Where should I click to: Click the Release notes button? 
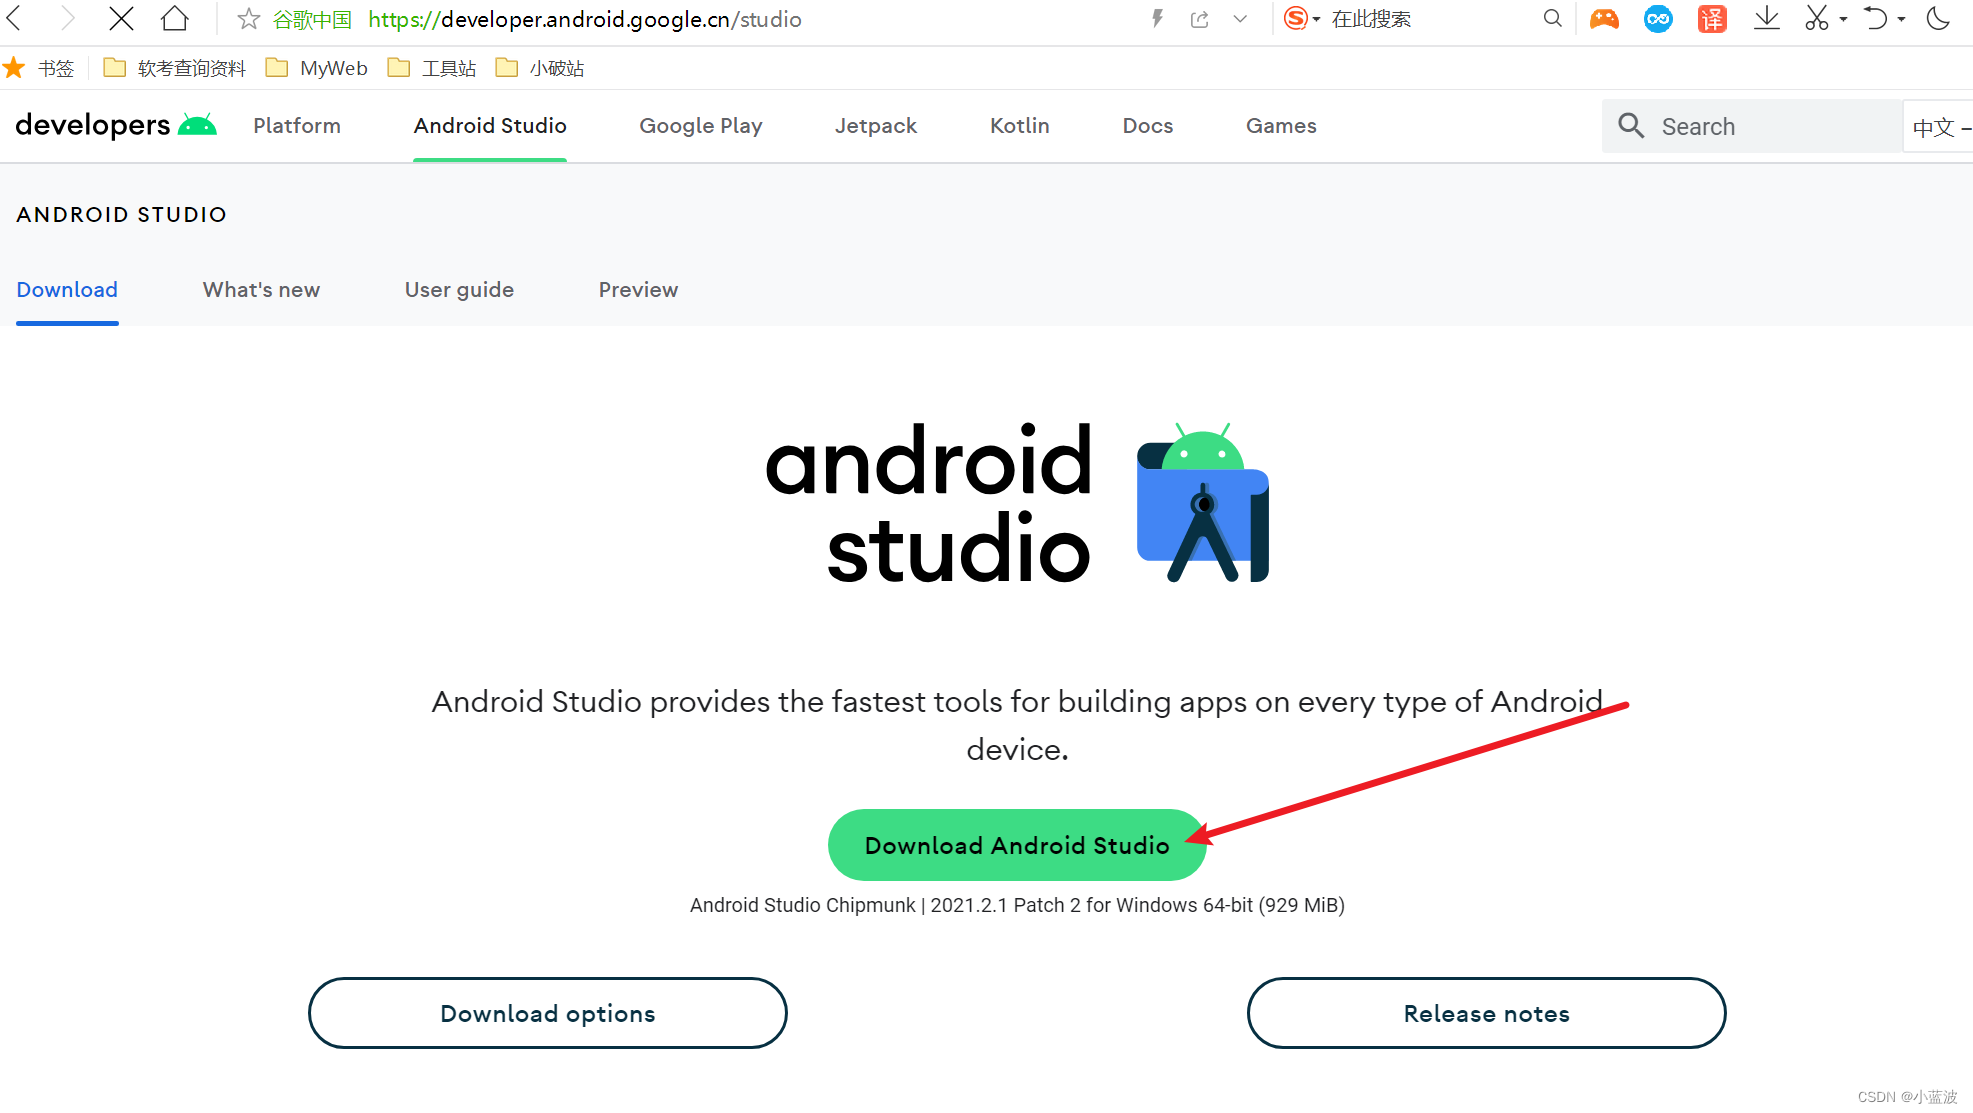[1486, 1013]
